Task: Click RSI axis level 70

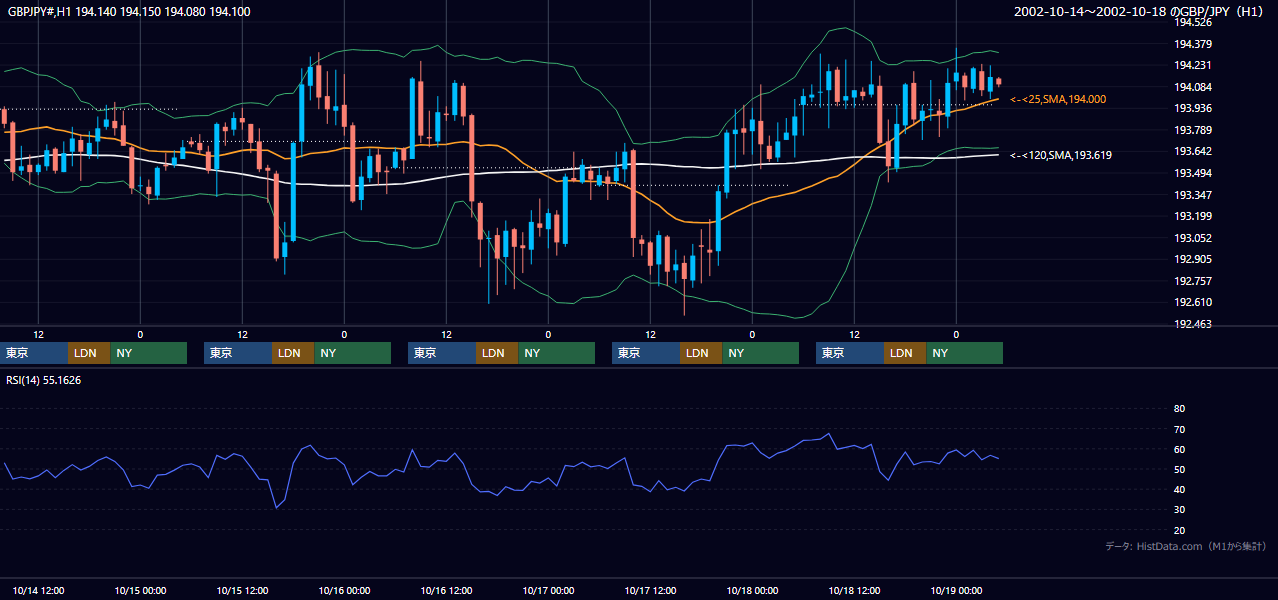Action: 1179,429
